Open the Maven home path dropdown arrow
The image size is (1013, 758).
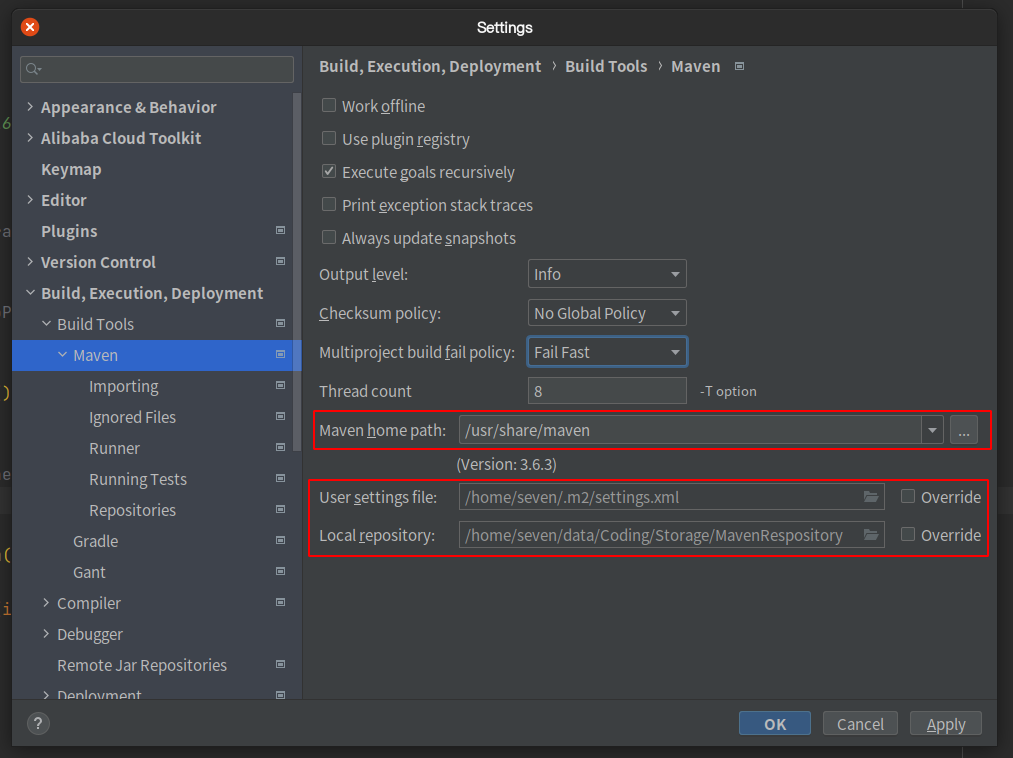[x=932, y=430]
